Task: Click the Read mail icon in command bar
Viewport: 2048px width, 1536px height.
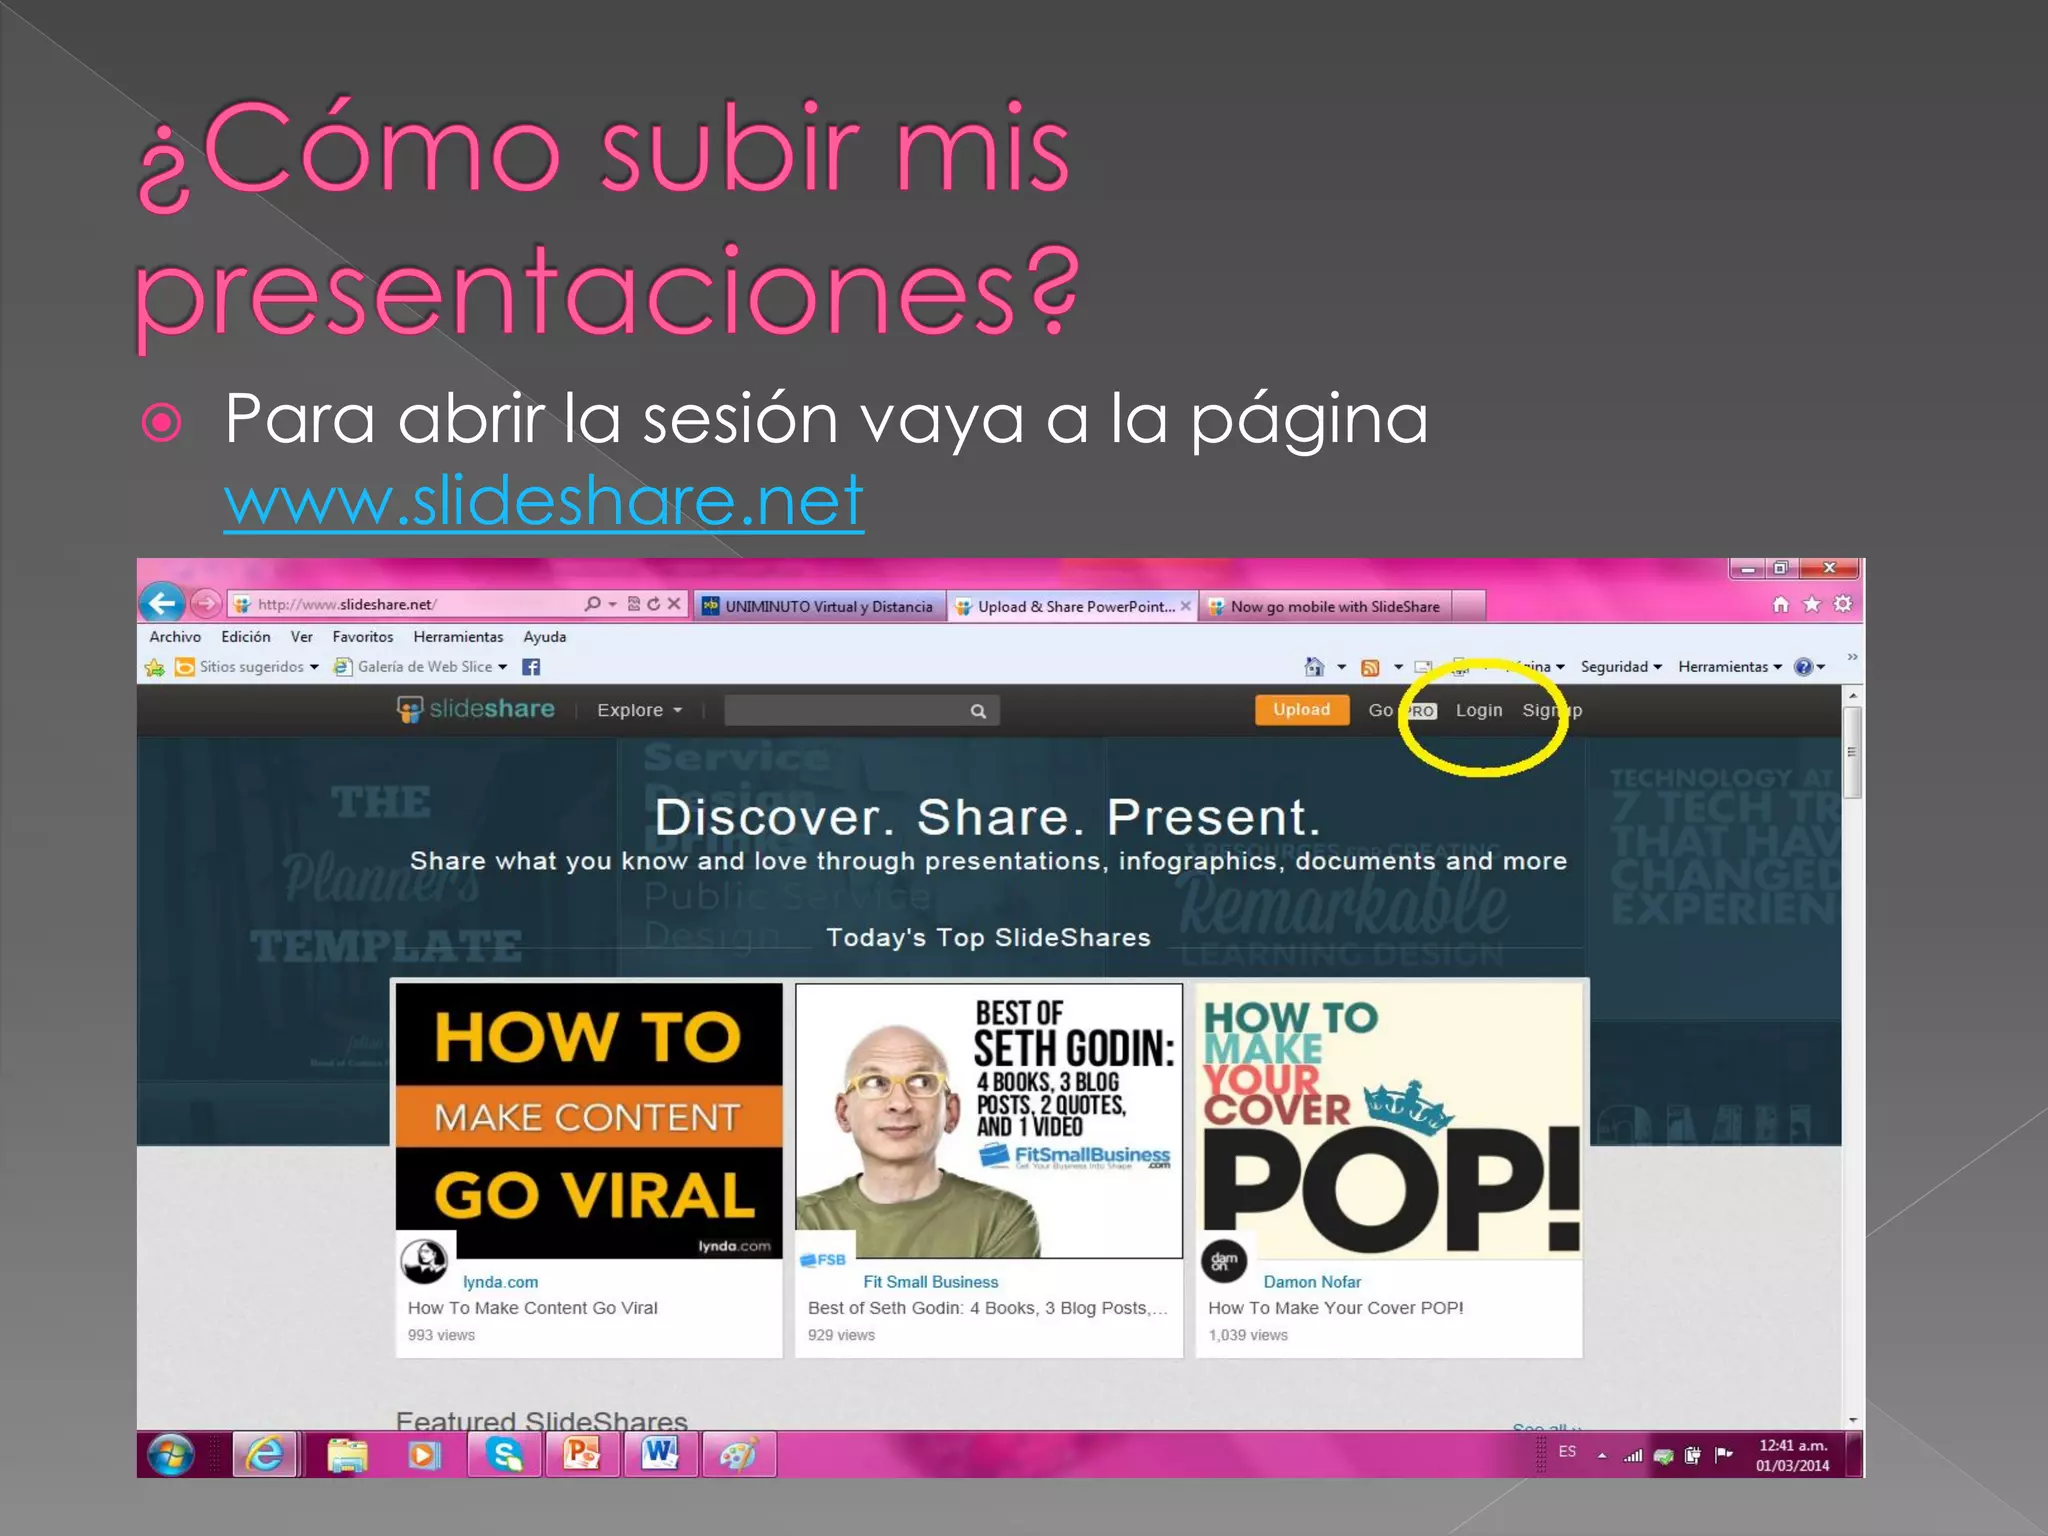Action: click(x=1424, y=667)
